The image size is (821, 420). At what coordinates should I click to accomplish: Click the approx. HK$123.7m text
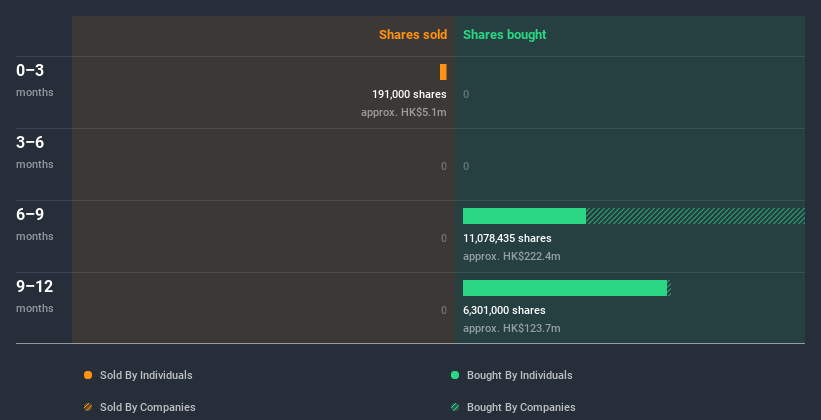click(512, 328)
